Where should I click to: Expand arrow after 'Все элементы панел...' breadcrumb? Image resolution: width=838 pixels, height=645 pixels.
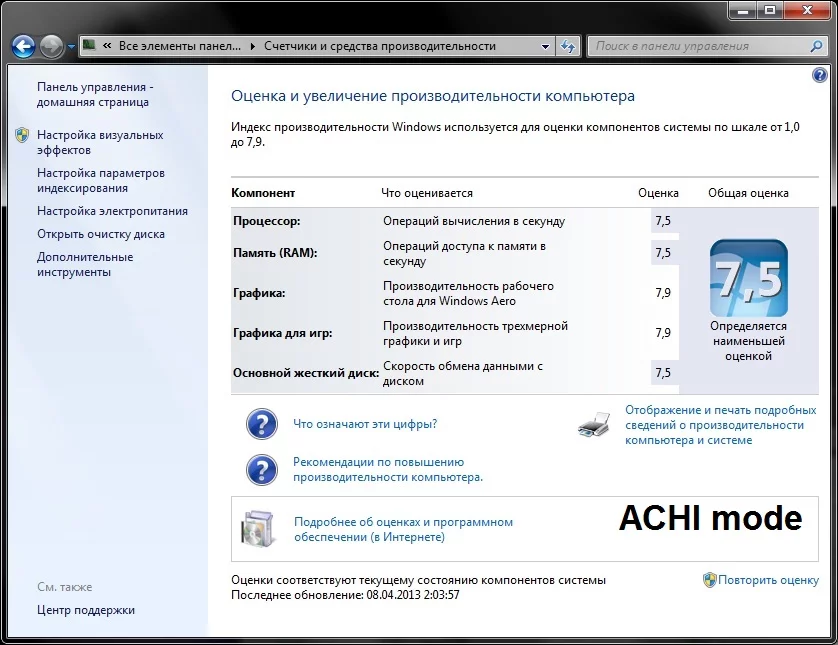[252, 46]
